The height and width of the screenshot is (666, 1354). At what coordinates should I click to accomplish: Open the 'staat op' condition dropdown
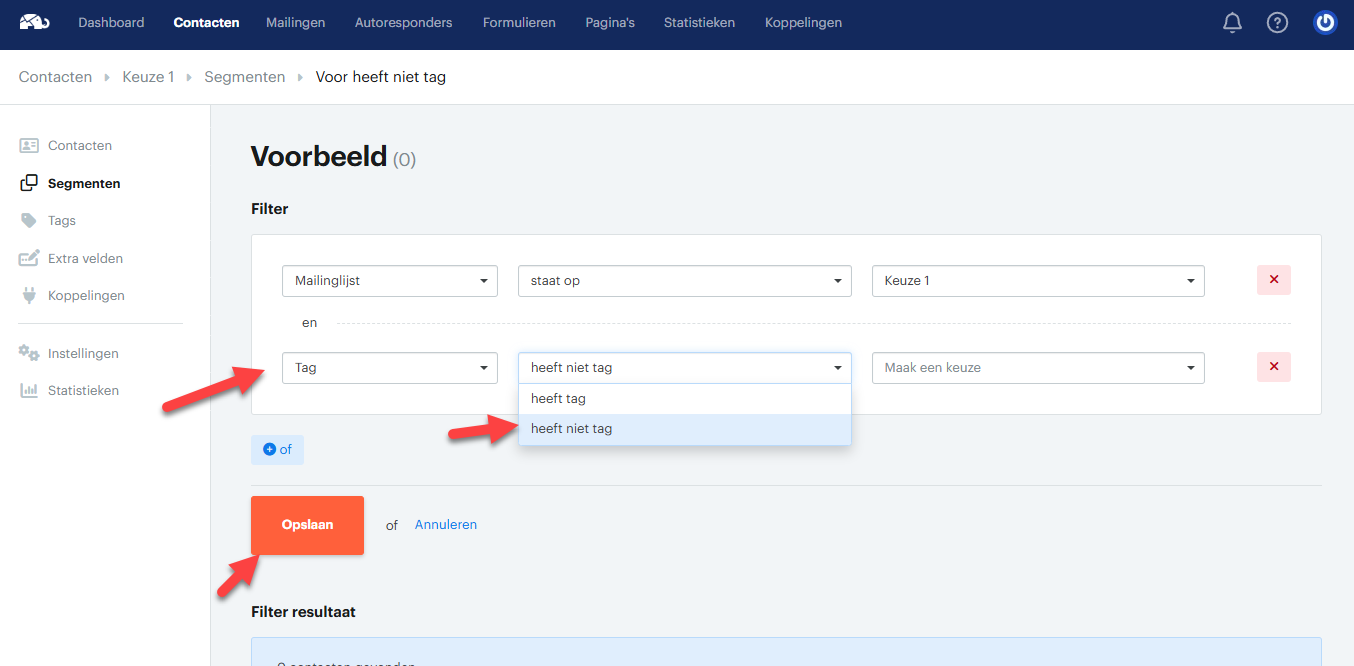(x=685, y=281)
